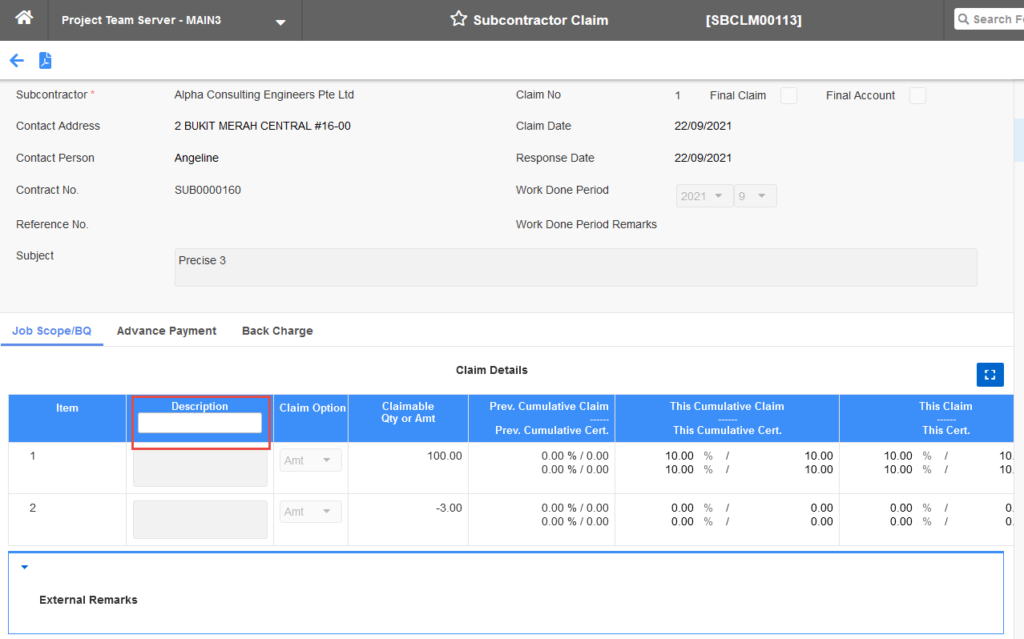
Task: Open the Back Charge tab
Action: point(277,330)
